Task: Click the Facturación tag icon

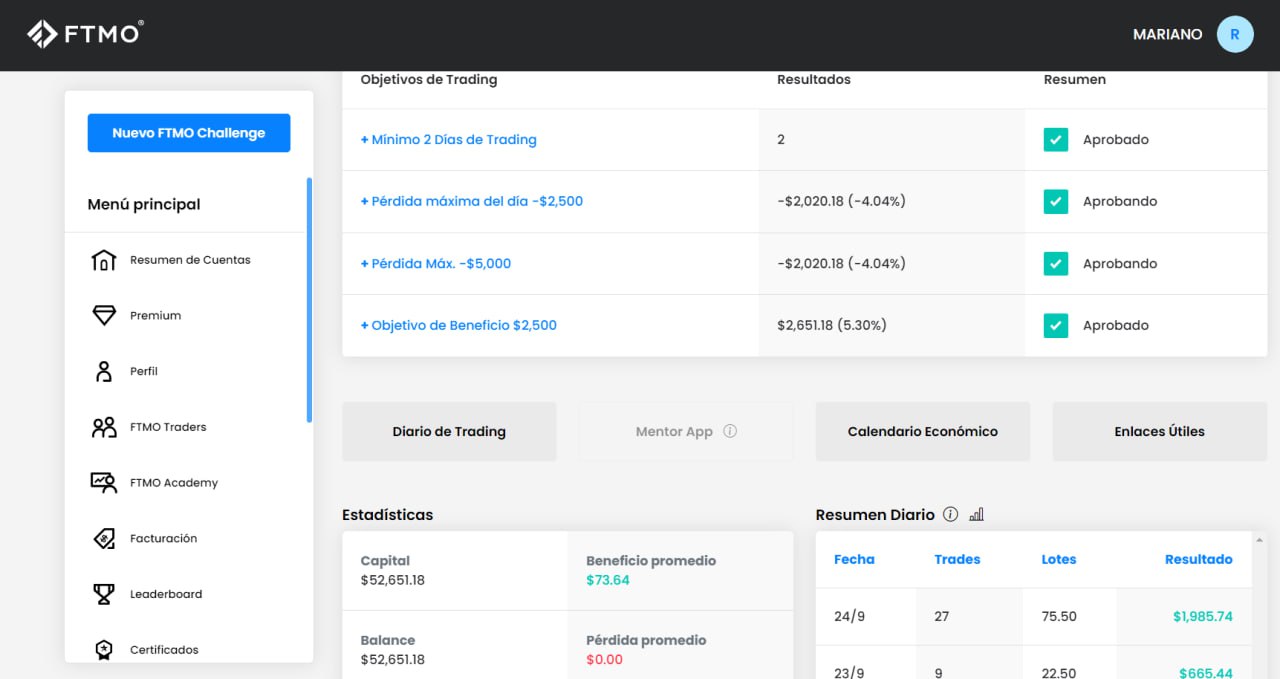Action: 103,538
